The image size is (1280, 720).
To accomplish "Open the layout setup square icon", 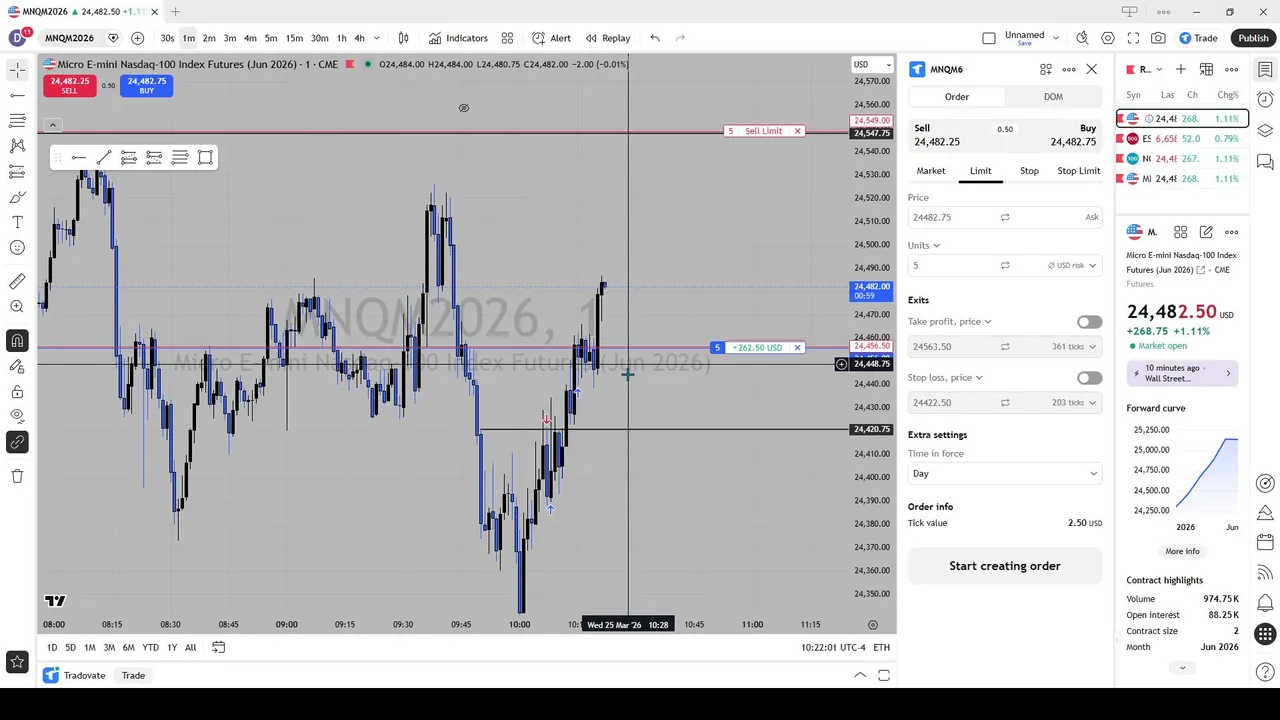I will tap(989, 38).
